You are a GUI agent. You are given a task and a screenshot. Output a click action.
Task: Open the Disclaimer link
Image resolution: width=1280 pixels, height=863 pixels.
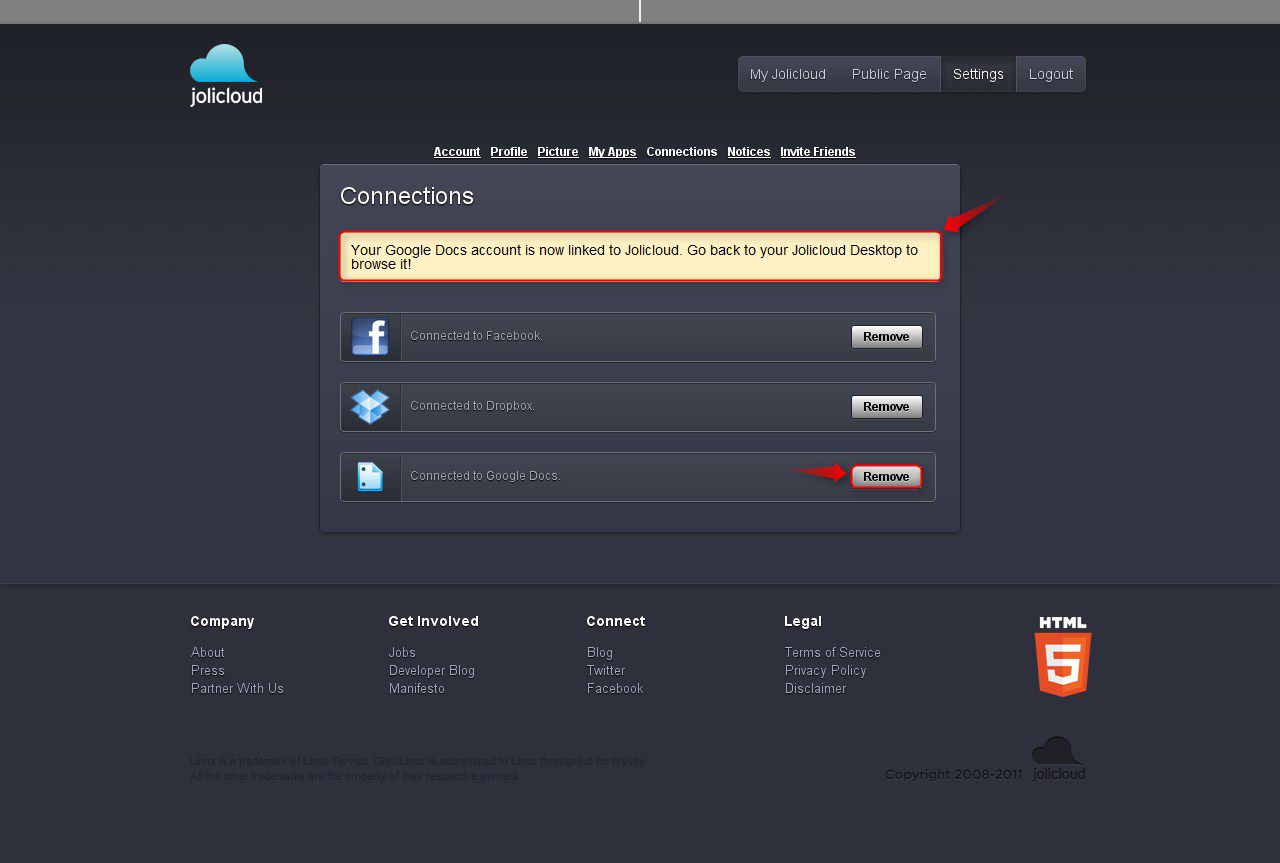coord(816,688)
